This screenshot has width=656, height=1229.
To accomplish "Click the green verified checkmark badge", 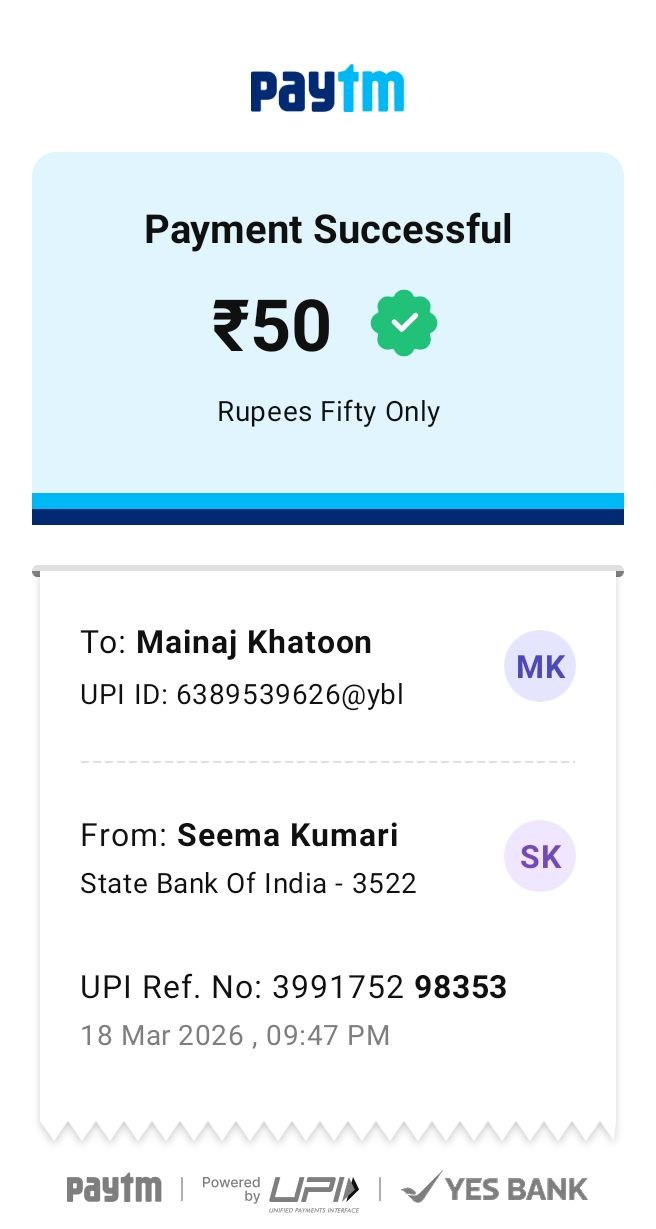I will click(x=404, y=324).
